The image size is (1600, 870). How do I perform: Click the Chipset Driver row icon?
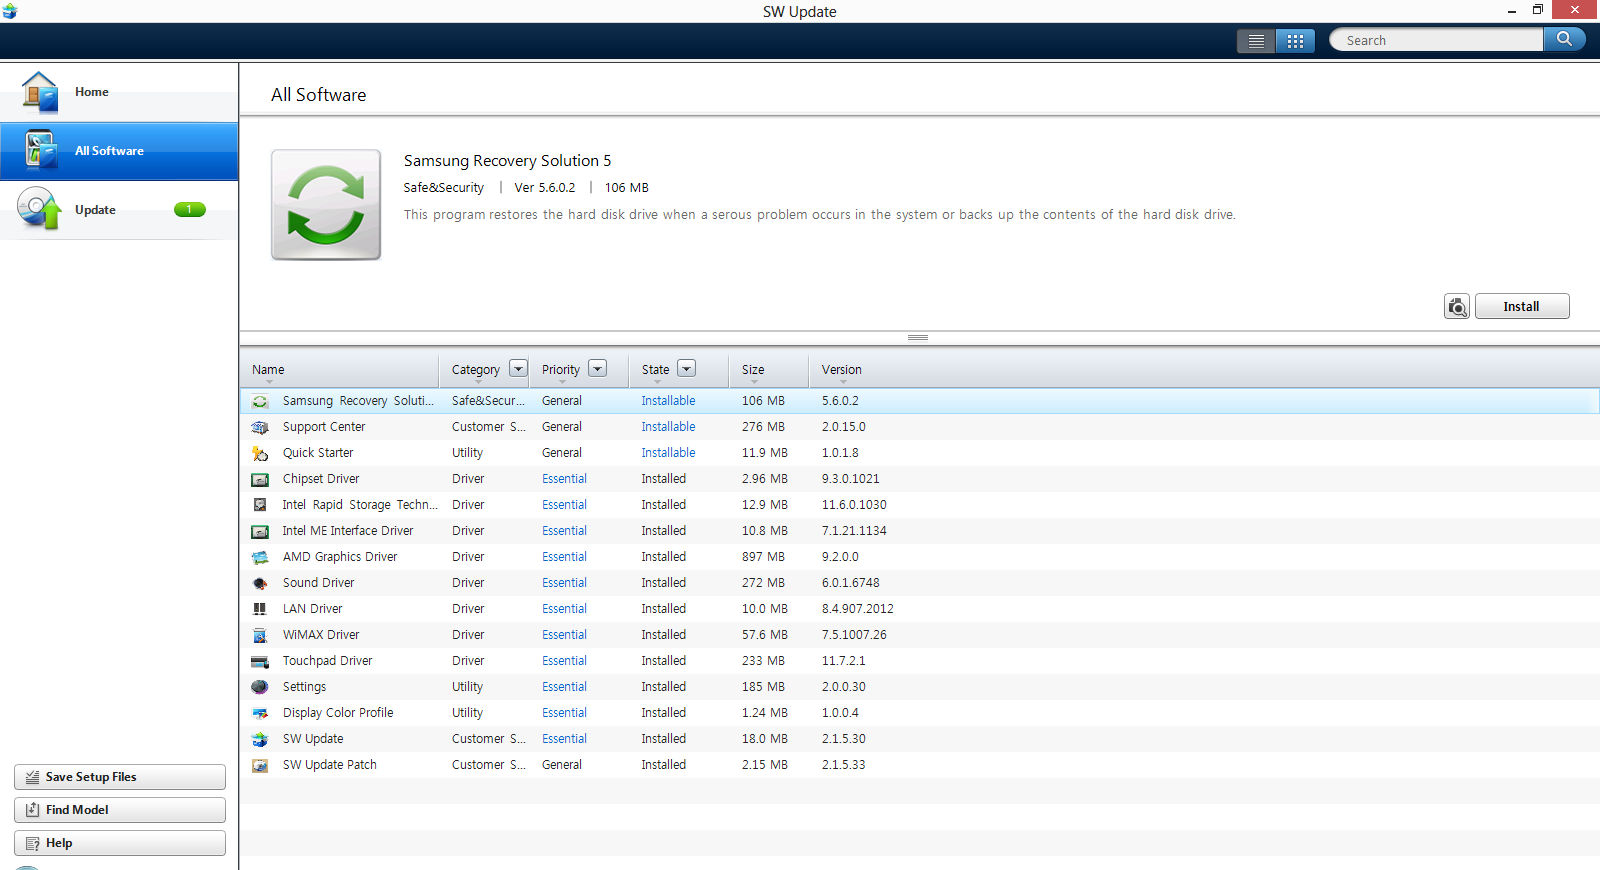pyautogui.click(x=260, y=479)
